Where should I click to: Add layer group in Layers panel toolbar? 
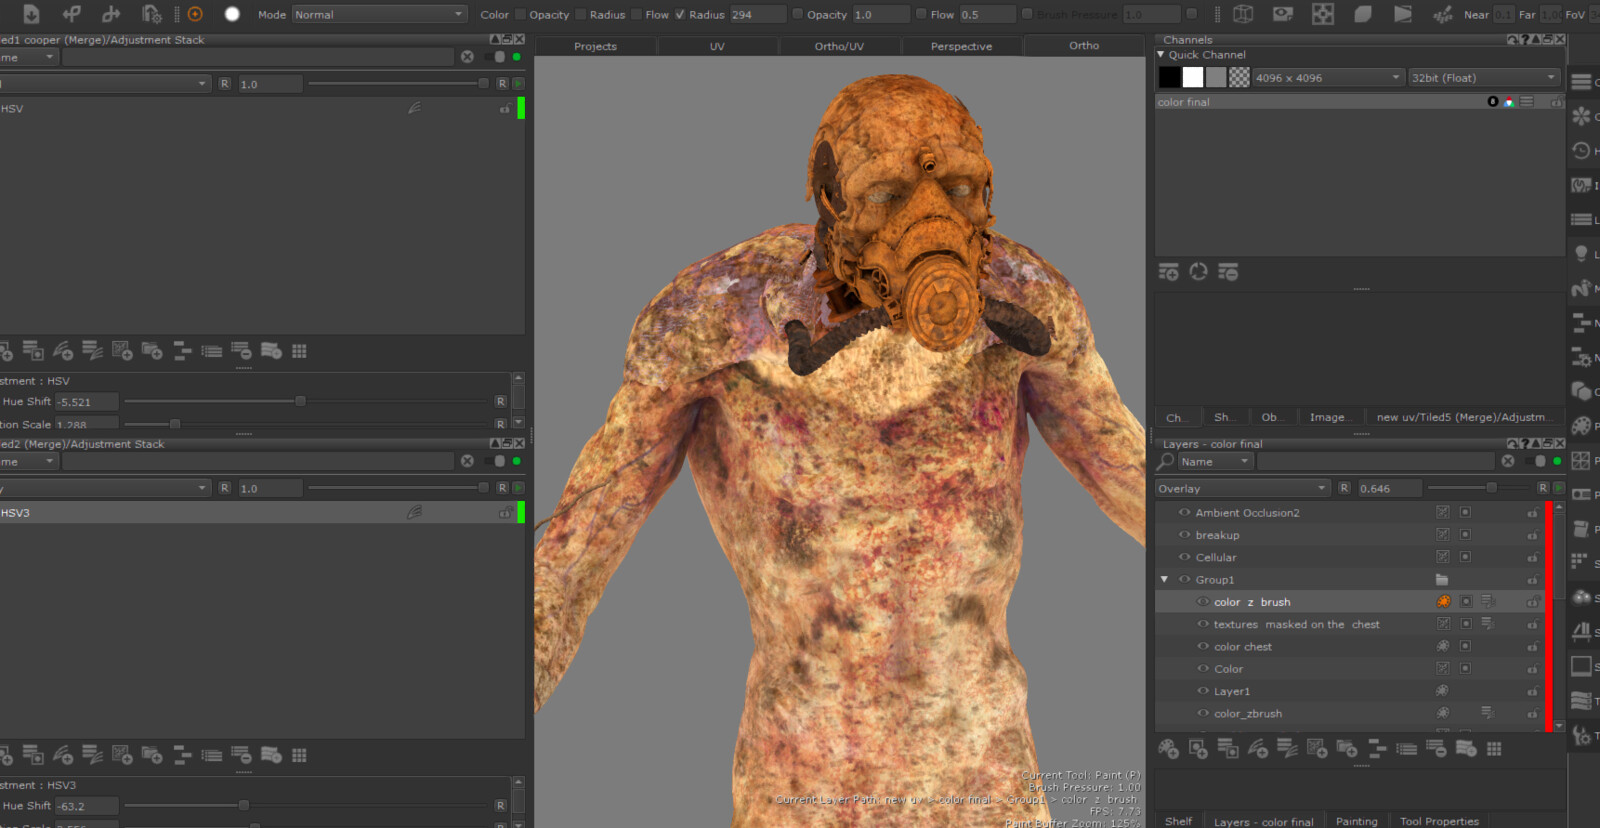click(x=1347, y=749)
